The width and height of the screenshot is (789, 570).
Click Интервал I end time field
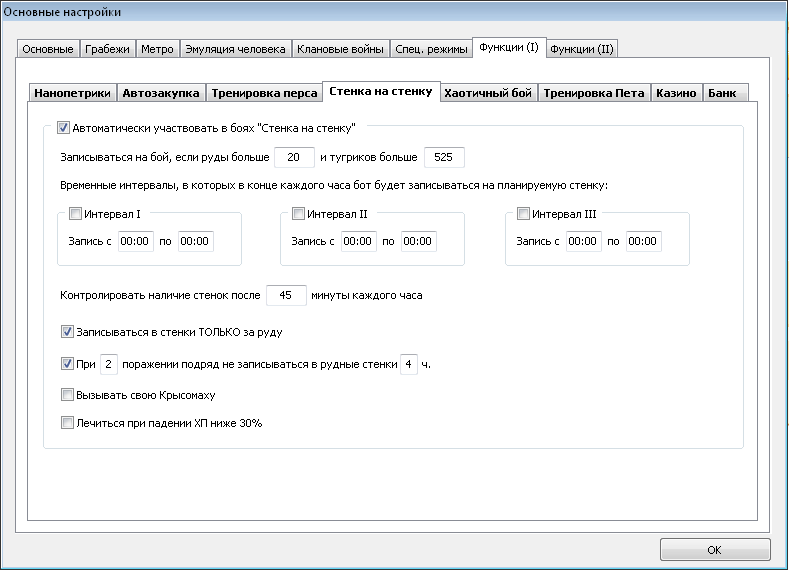196,241
